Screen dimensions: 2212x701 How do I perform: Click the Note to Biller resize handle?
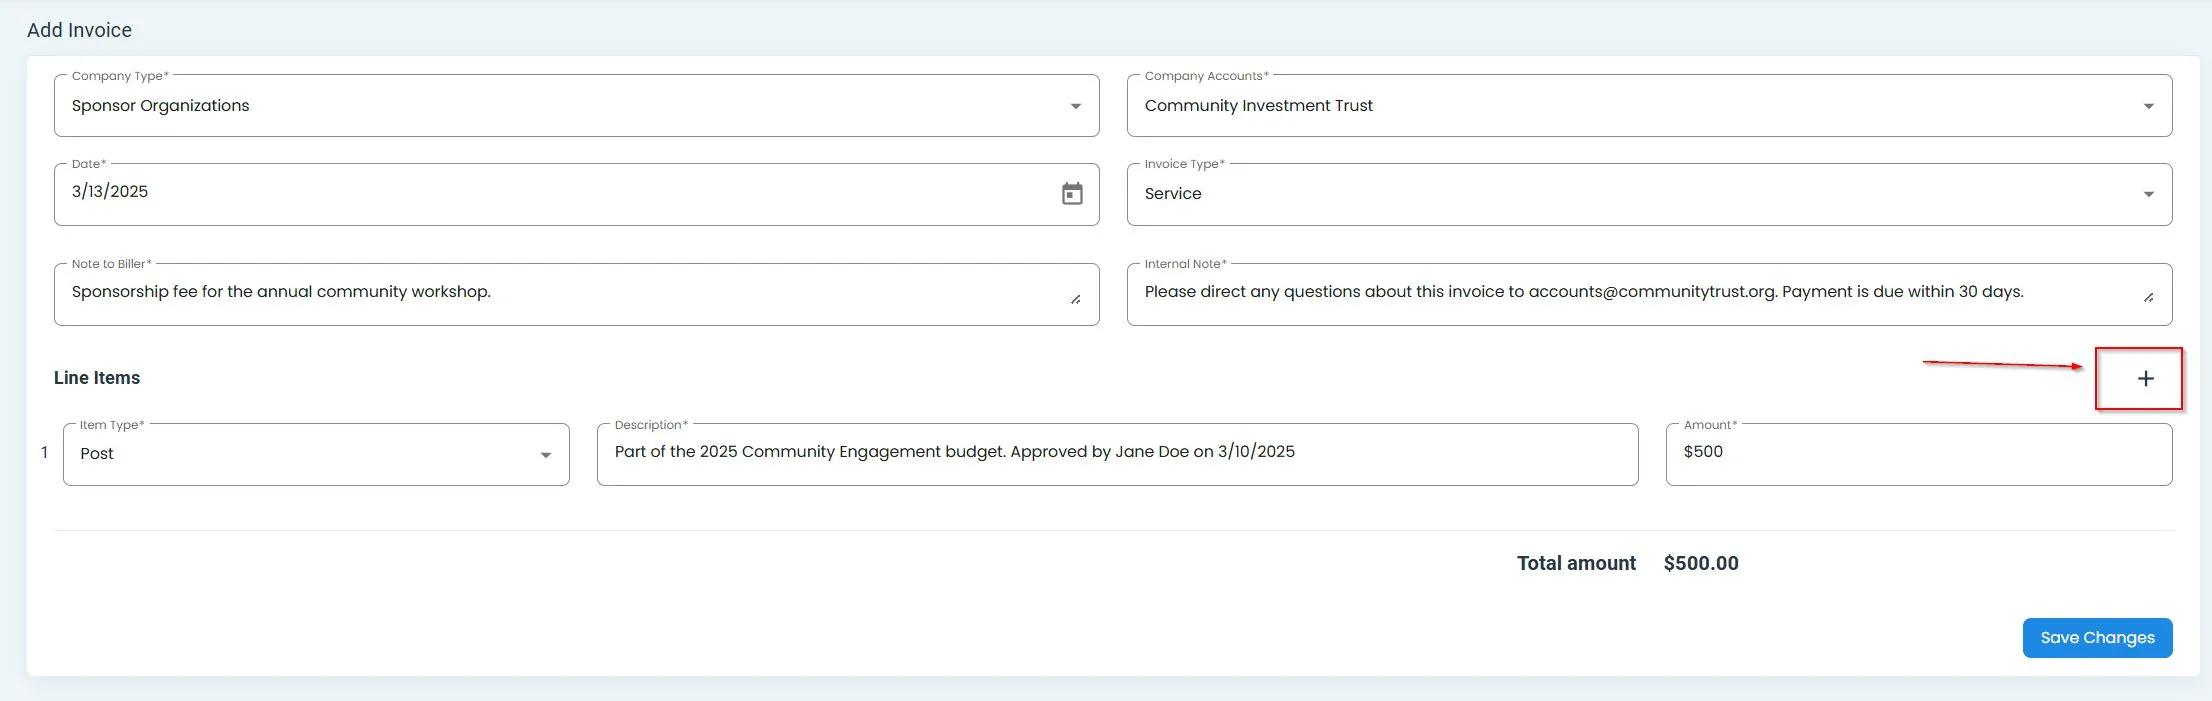(x=1075, y=299)
